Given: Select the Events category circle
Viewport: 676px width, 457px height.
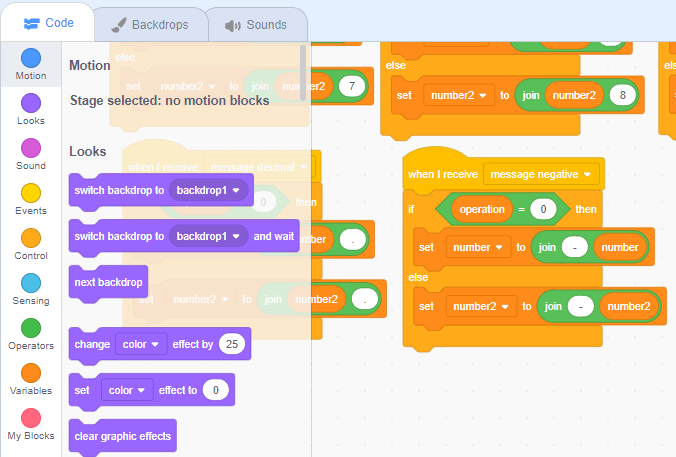Looking at the screenshot, I should [x=31, y=193].
